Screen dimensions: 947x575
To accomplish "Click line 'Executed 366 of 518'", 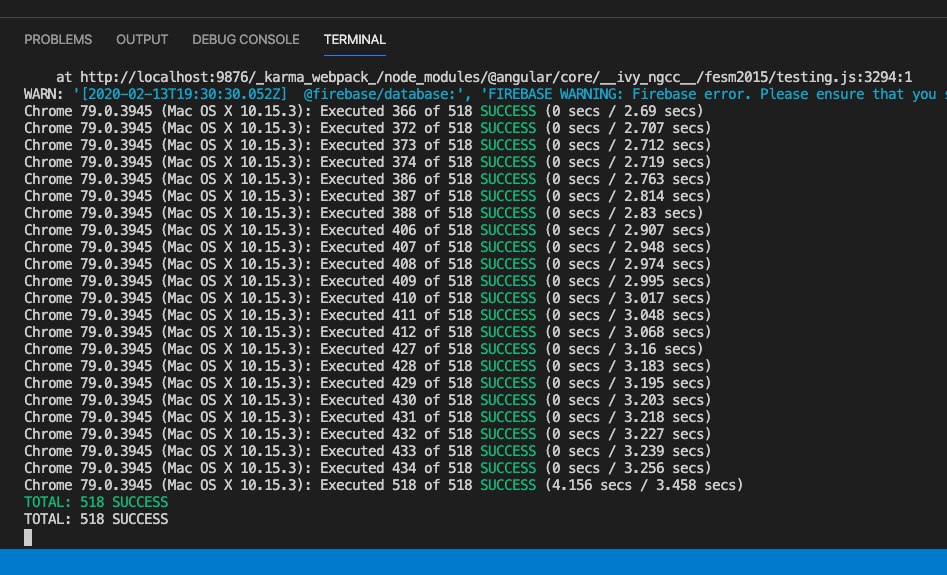I will click(x=364, y=111).
